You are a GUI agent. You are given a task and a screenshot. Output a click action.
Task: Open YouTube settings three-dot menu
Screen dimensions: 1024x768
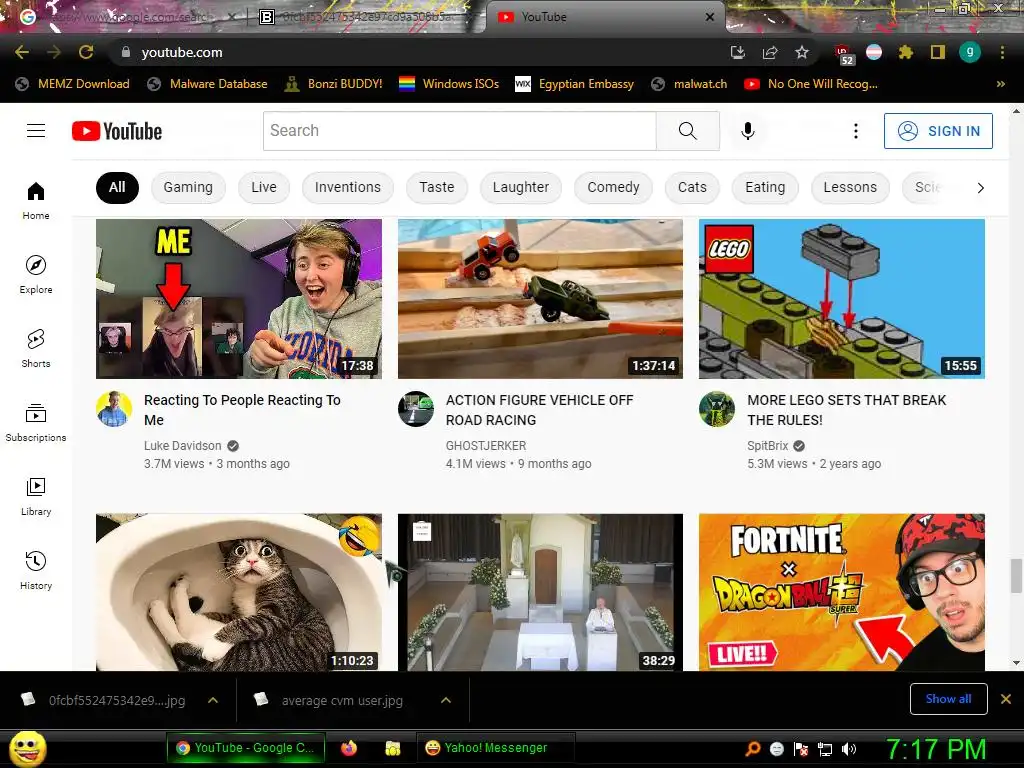(x=856, y=131)
